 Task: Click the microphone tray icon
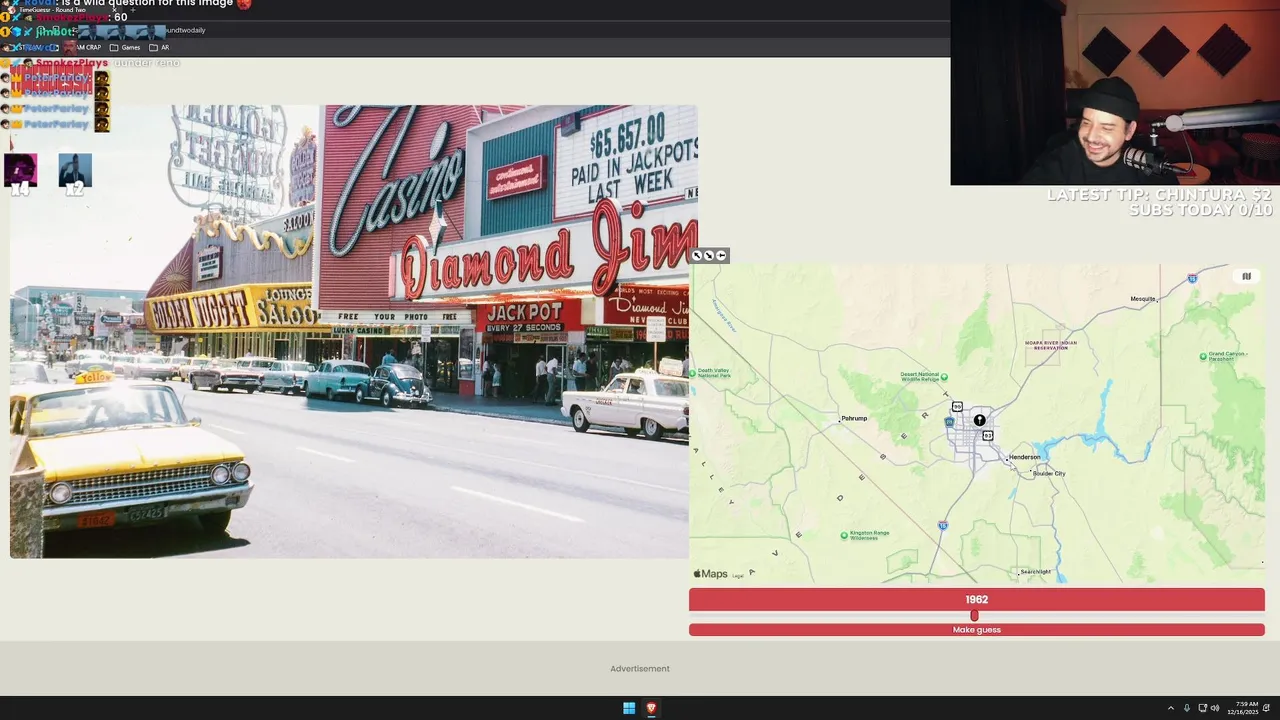tap(1187, 708)
